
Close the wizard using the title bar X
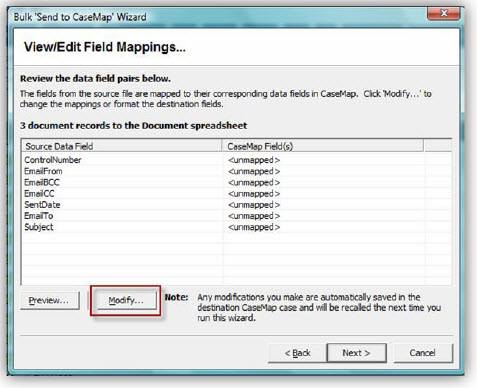pos(444,14)
